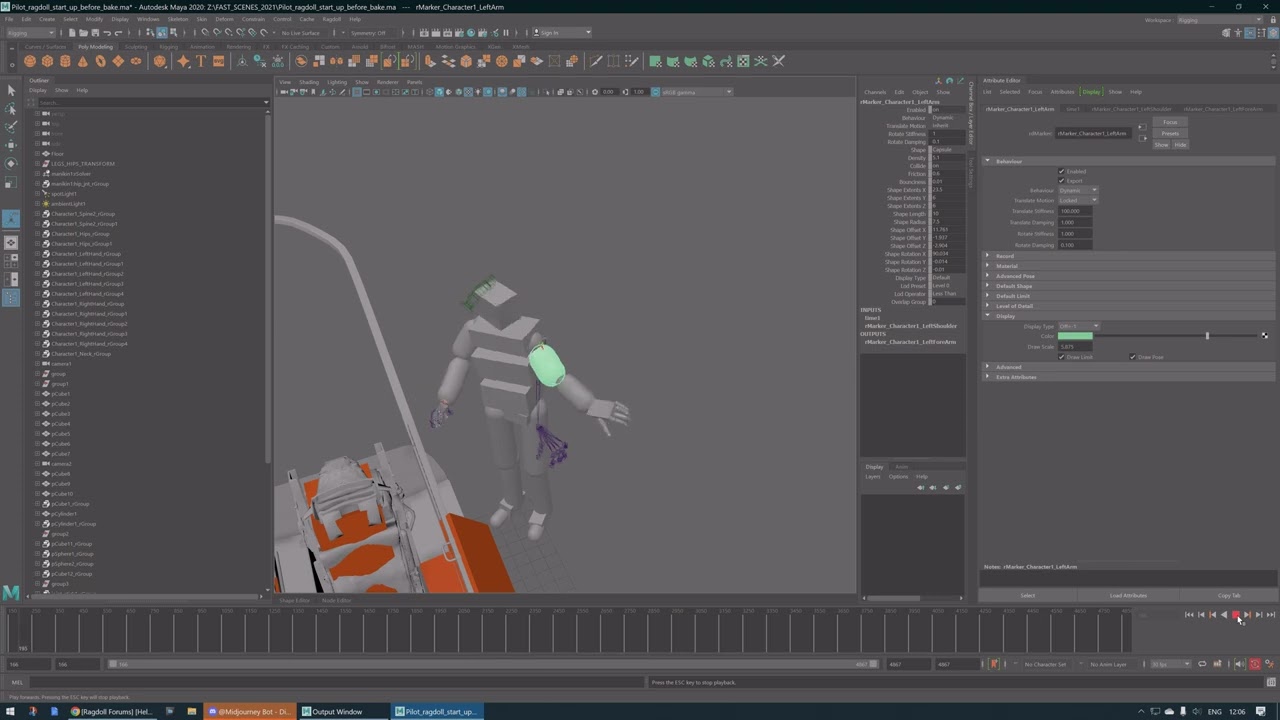Toggle the Enabled checkbox under Behaviour
Image resolution: width=1280 pixels, height=720 pixels.
coord(1062,171)
